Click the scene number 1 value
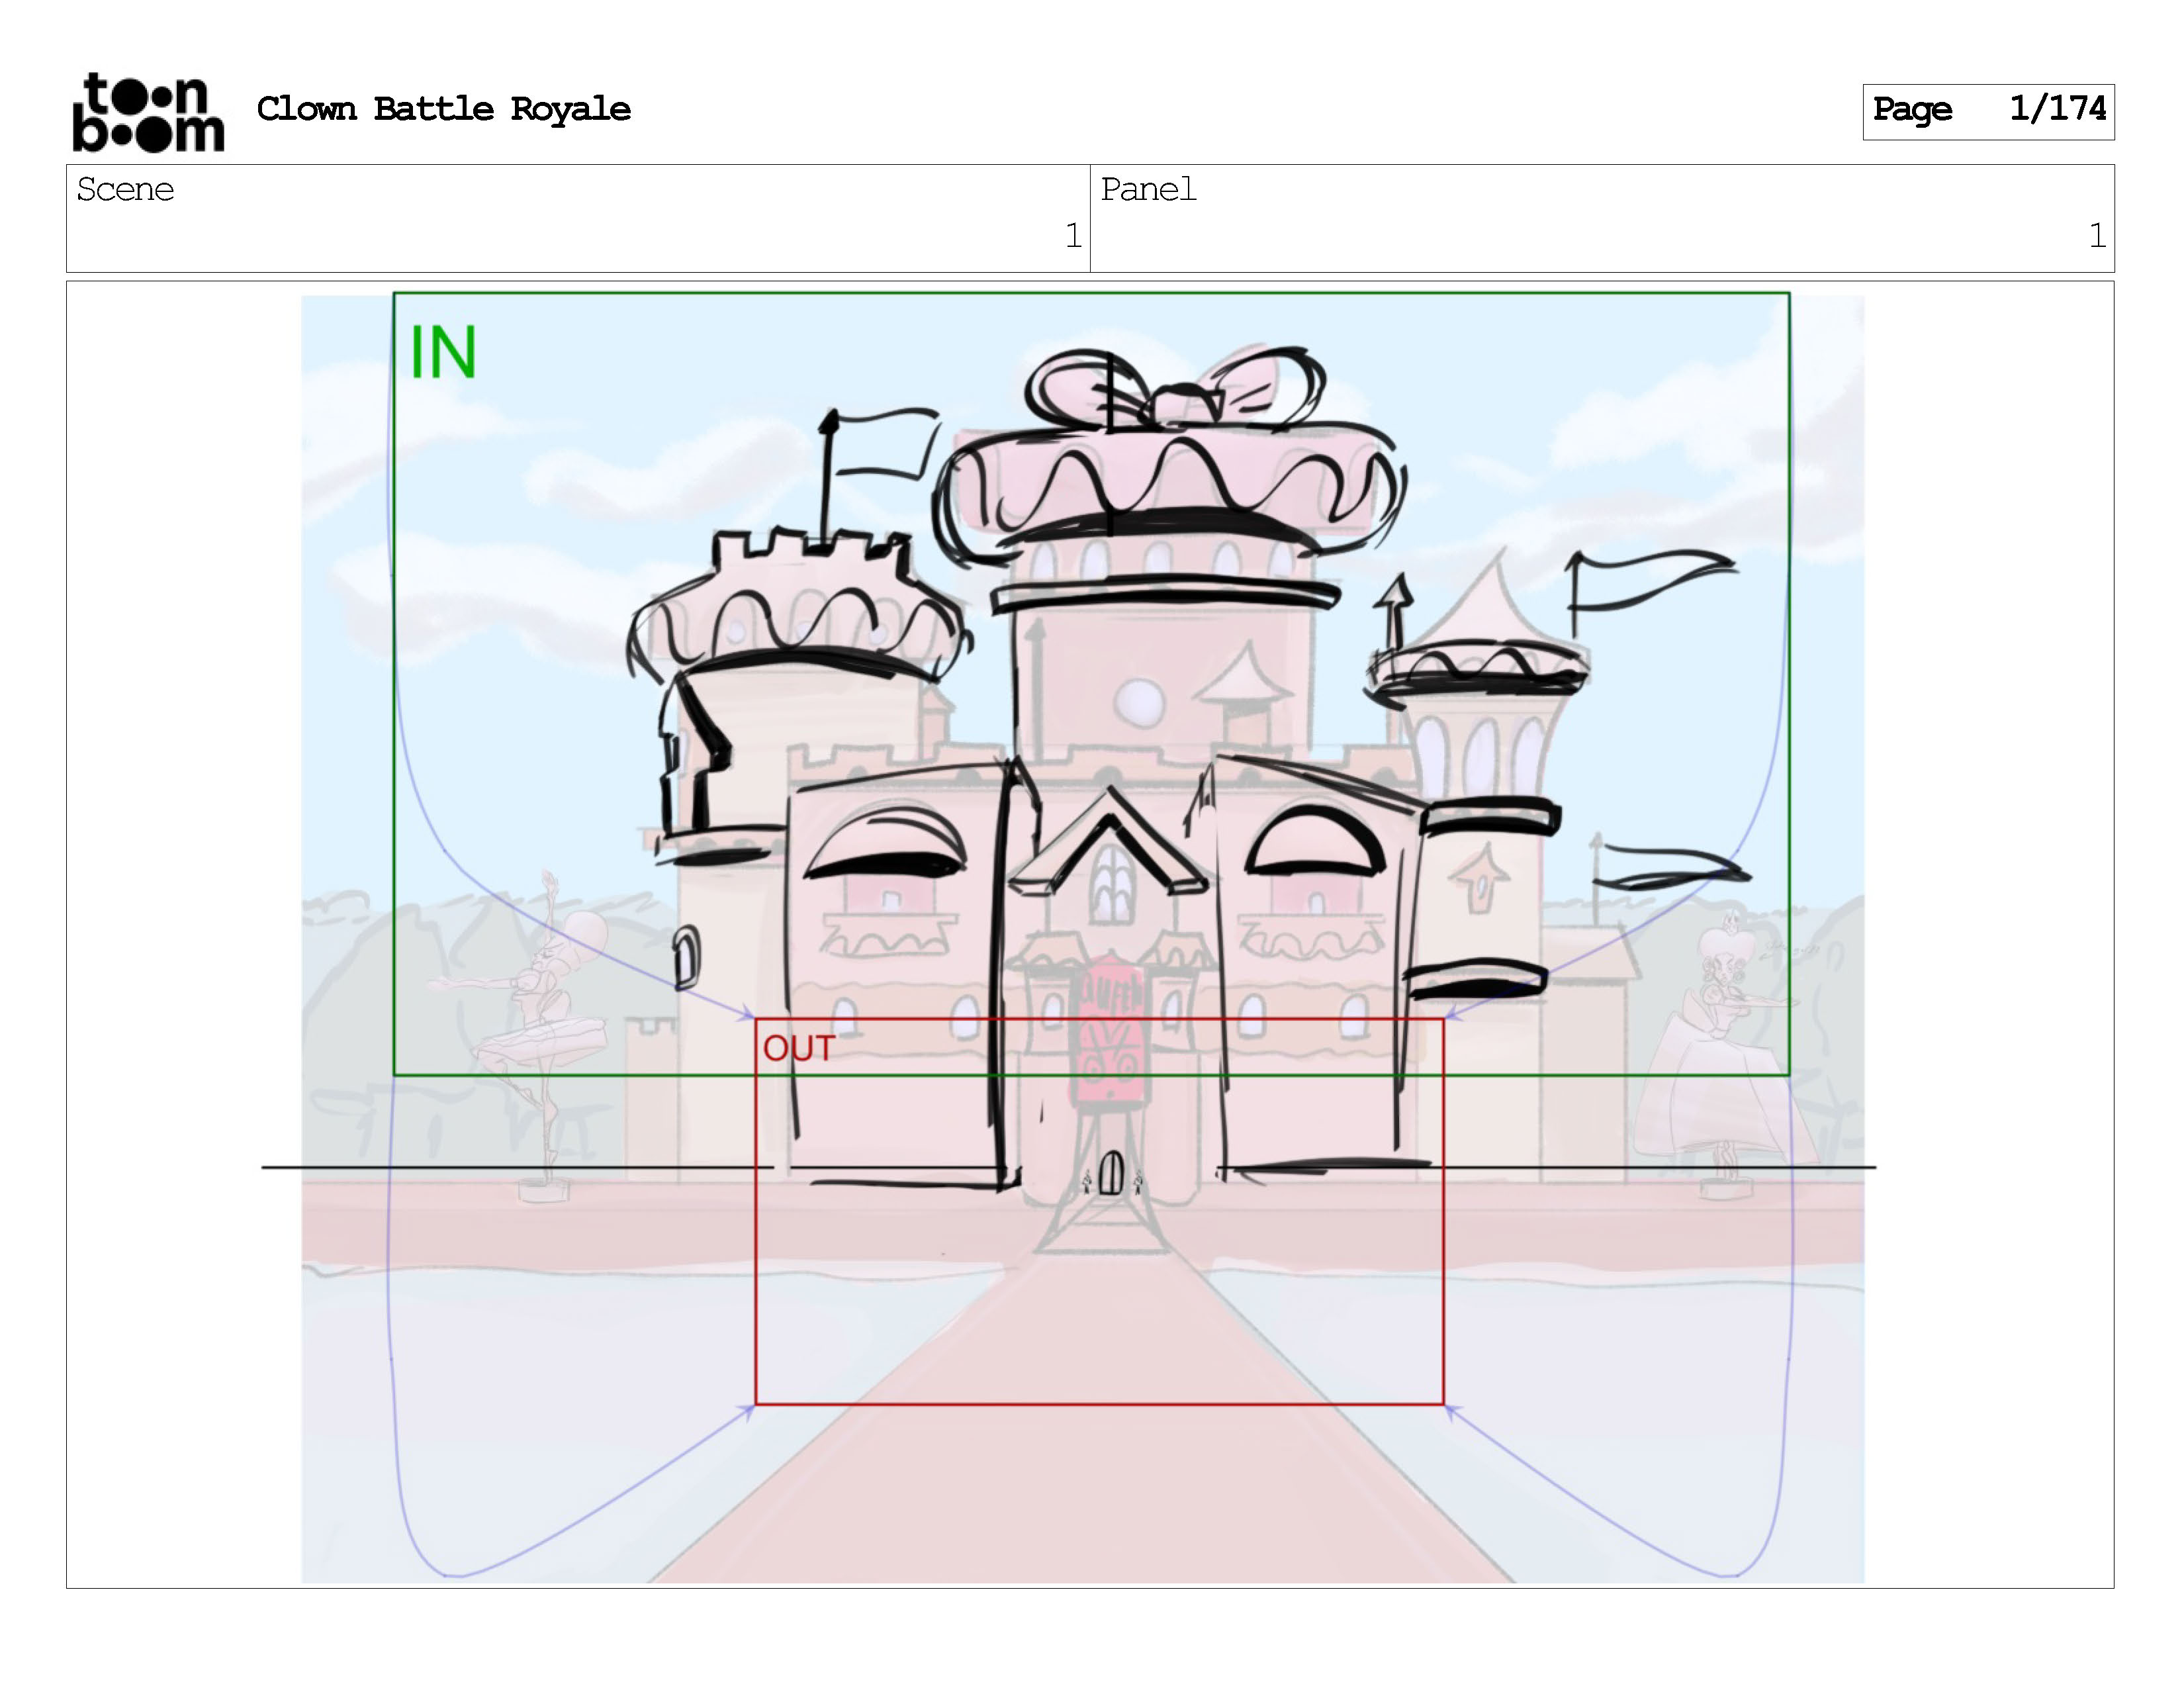The image size is (2184, 1688). 1072,236
